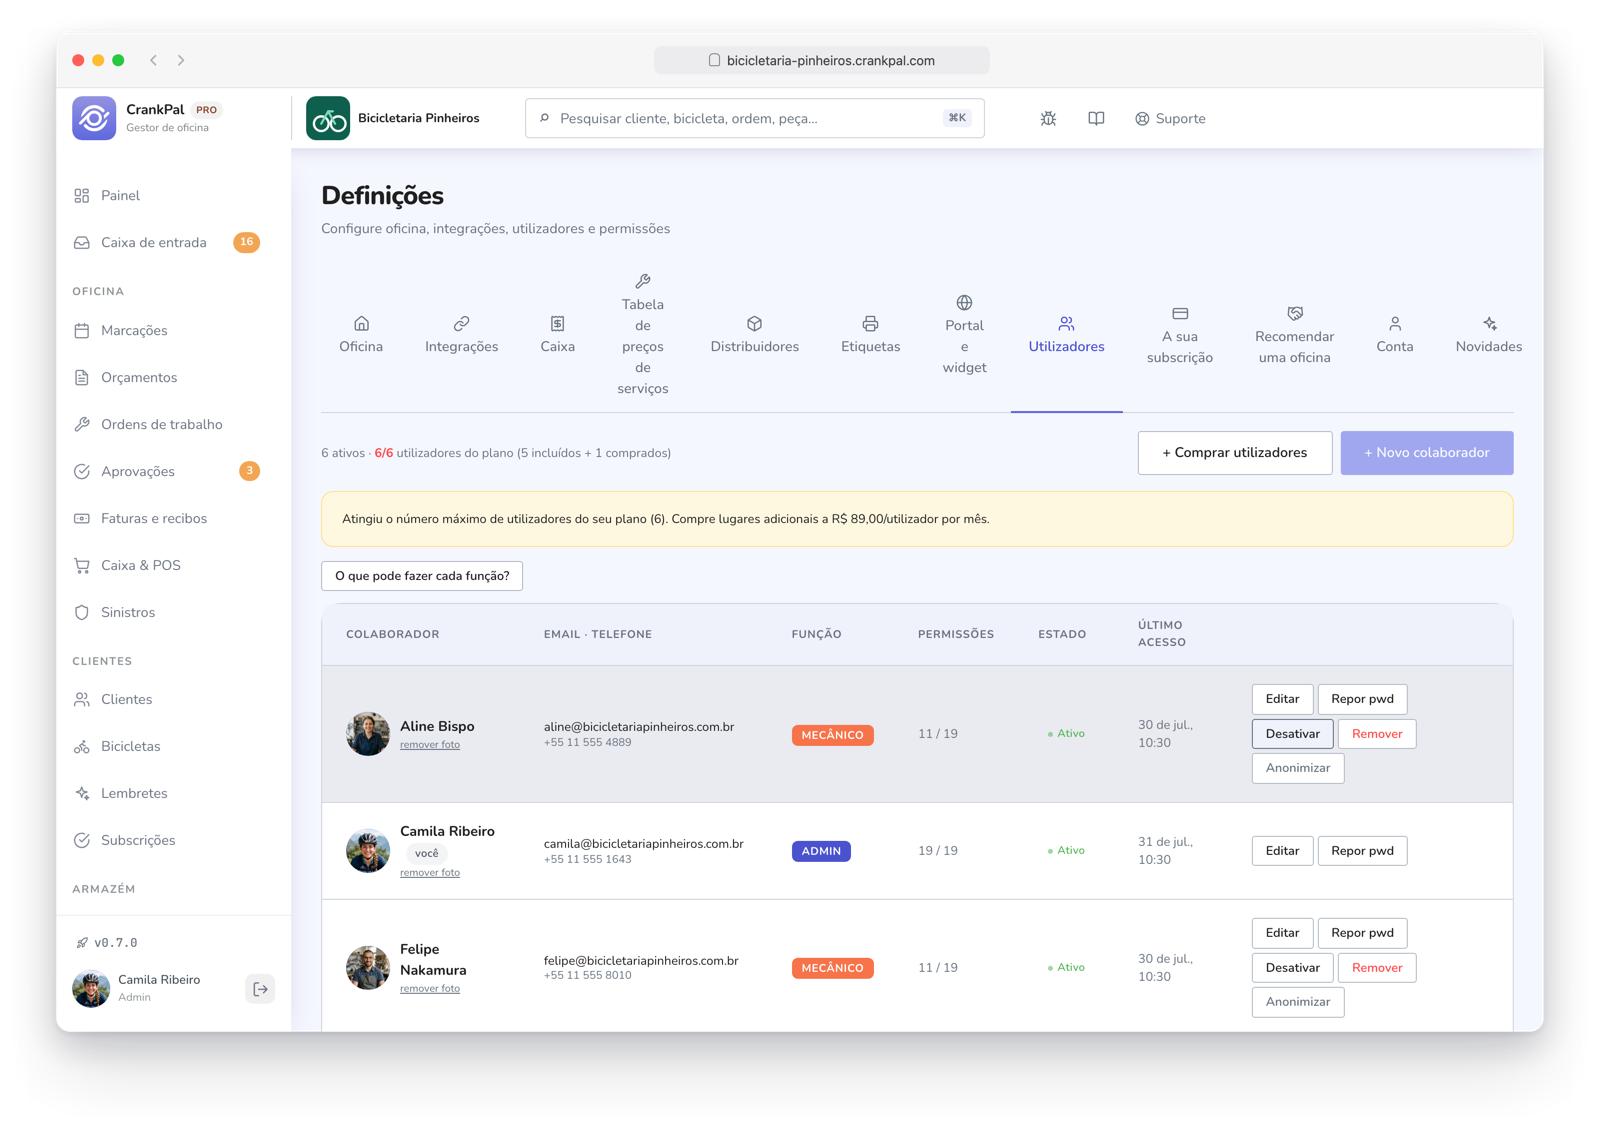Click Desativar for Felipe Nakamura

(x=1292, y=968)
